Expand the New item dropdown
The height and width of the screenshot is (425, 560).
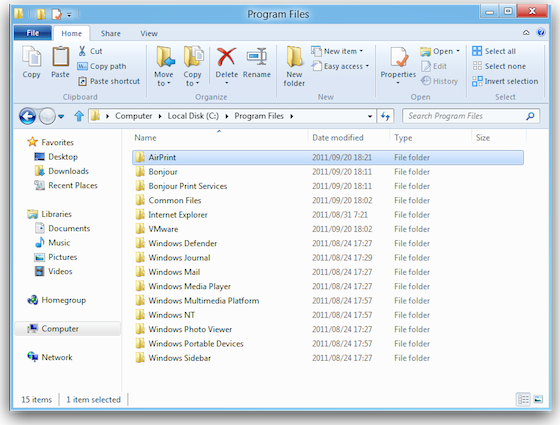(361, 51)
